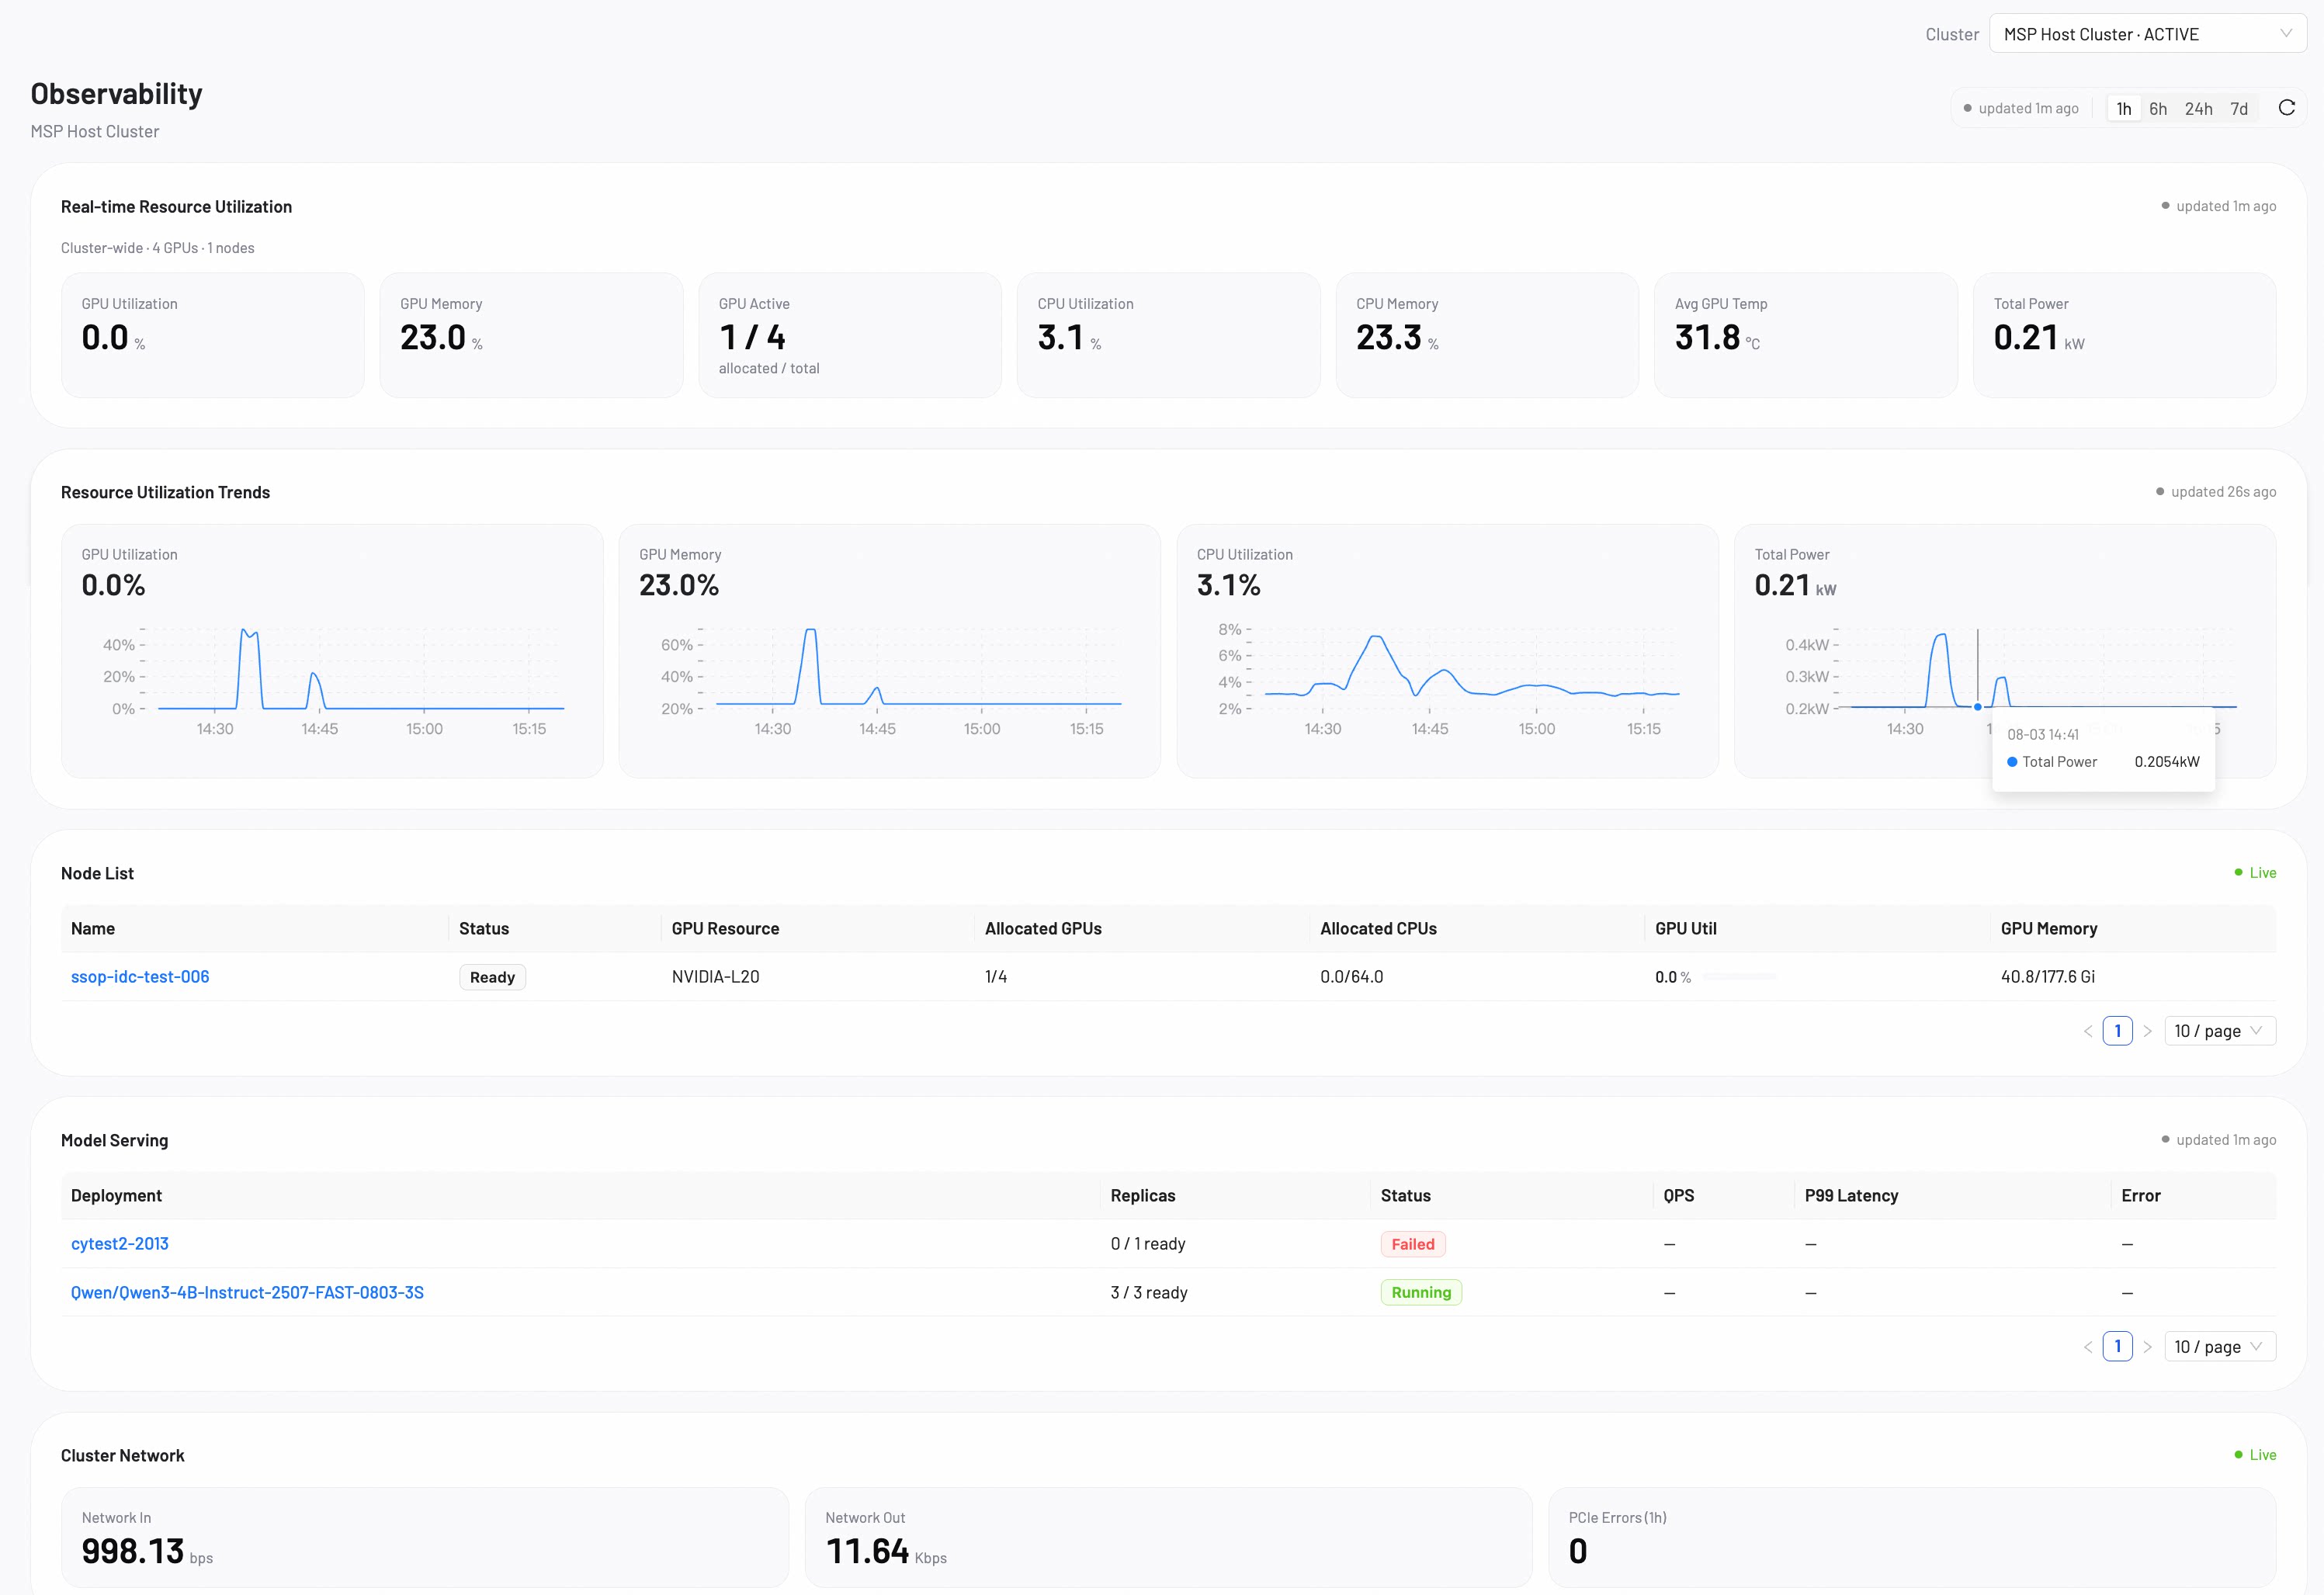Open Model Serving 10 / page dropdown
Screen dimensions: 2324x1595
click(x=2220, y=1347)
